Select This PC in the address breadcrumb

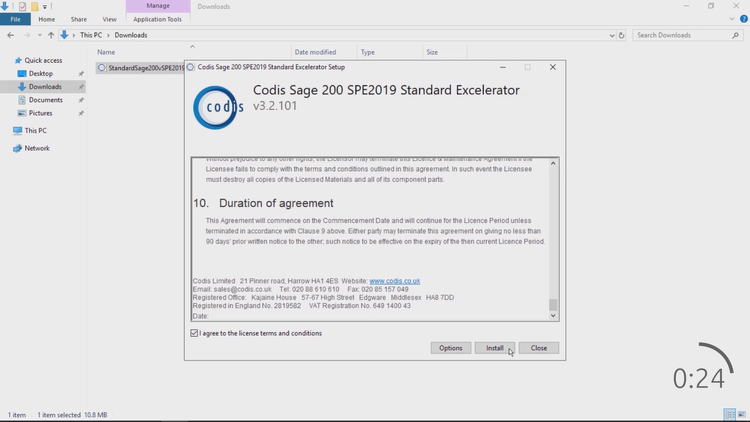pos(91,35)
